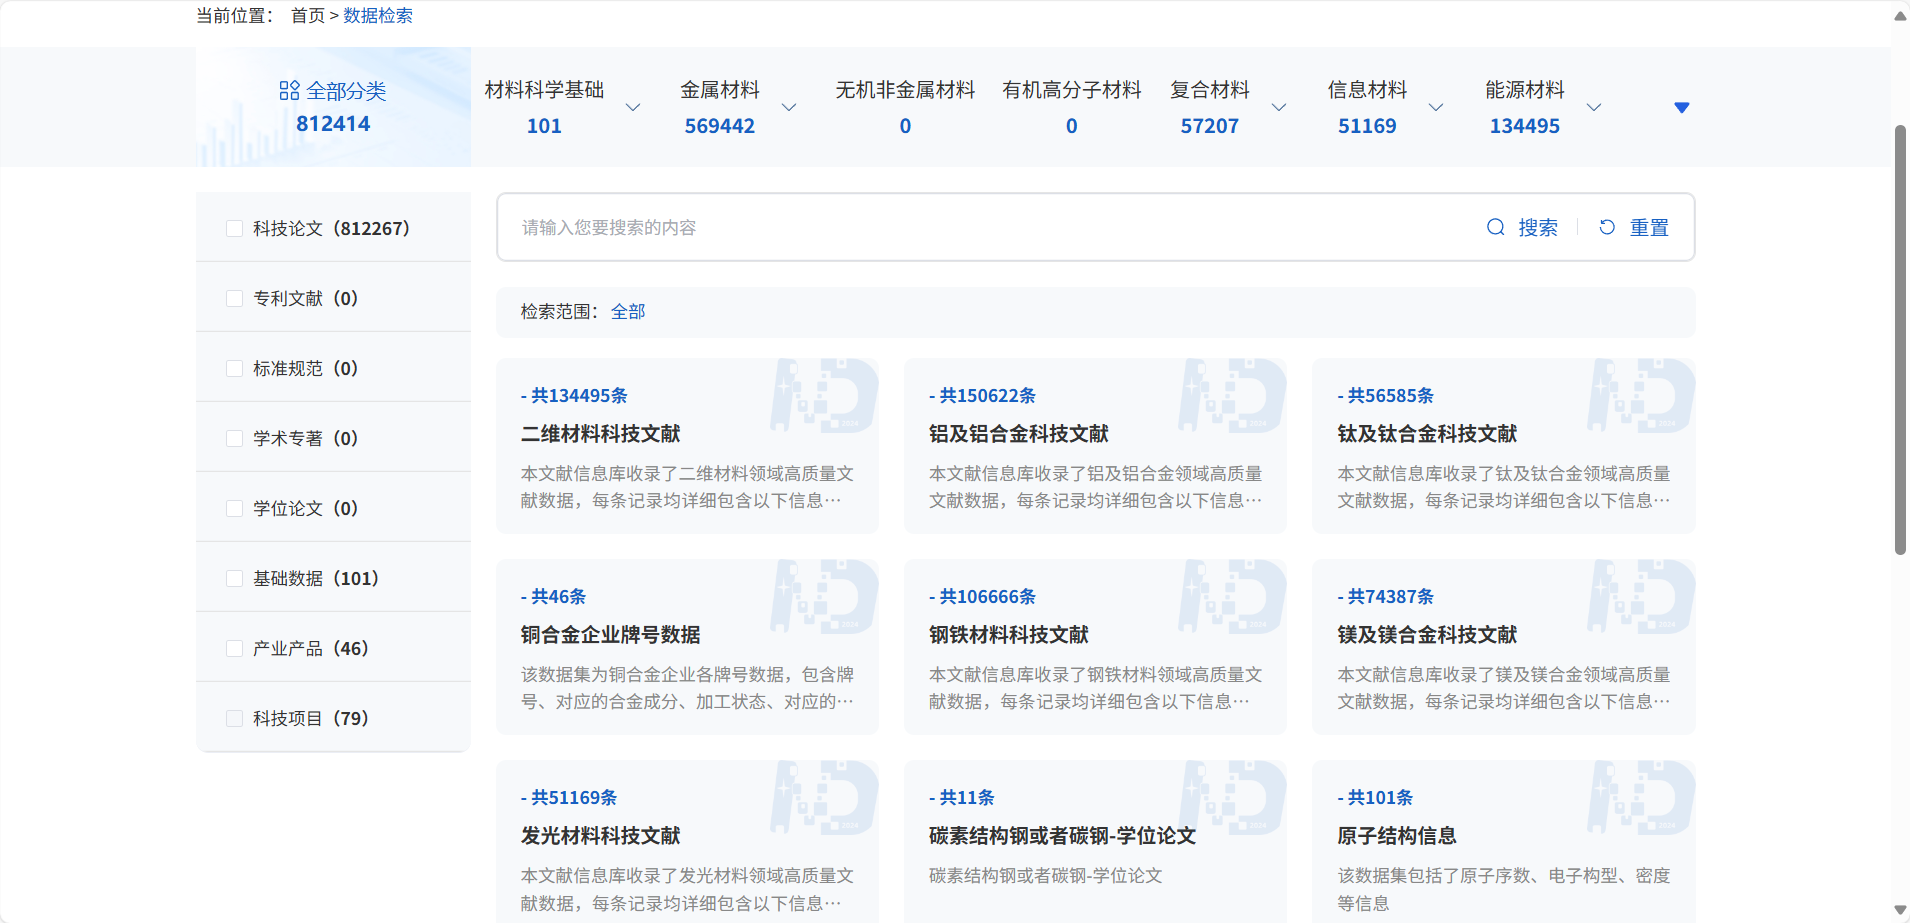Select the 科技项目 checkbox
This screenshot has height=923, width=1910.
pyautogui.click(x=235, y=719)
